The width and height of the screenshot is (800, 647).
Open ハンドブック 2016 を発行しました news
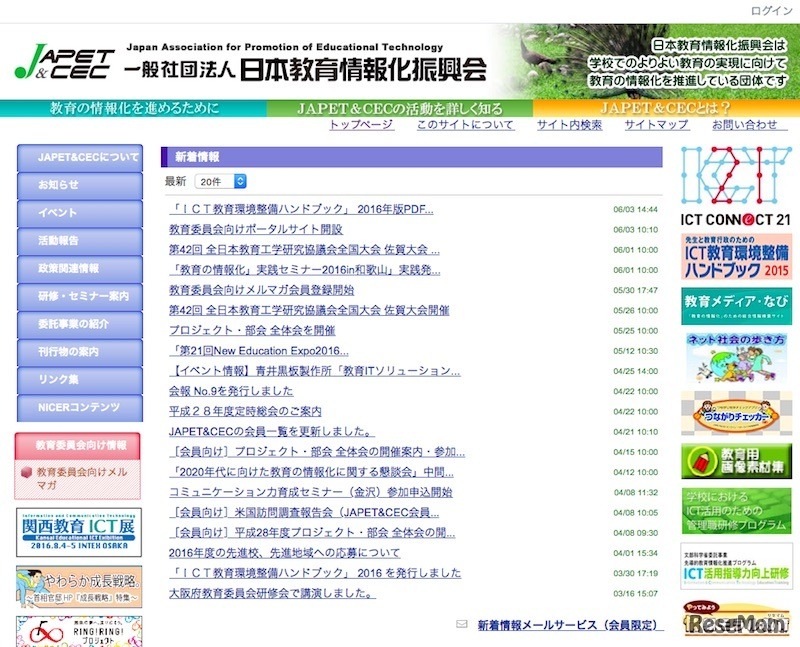click(315, 573)
